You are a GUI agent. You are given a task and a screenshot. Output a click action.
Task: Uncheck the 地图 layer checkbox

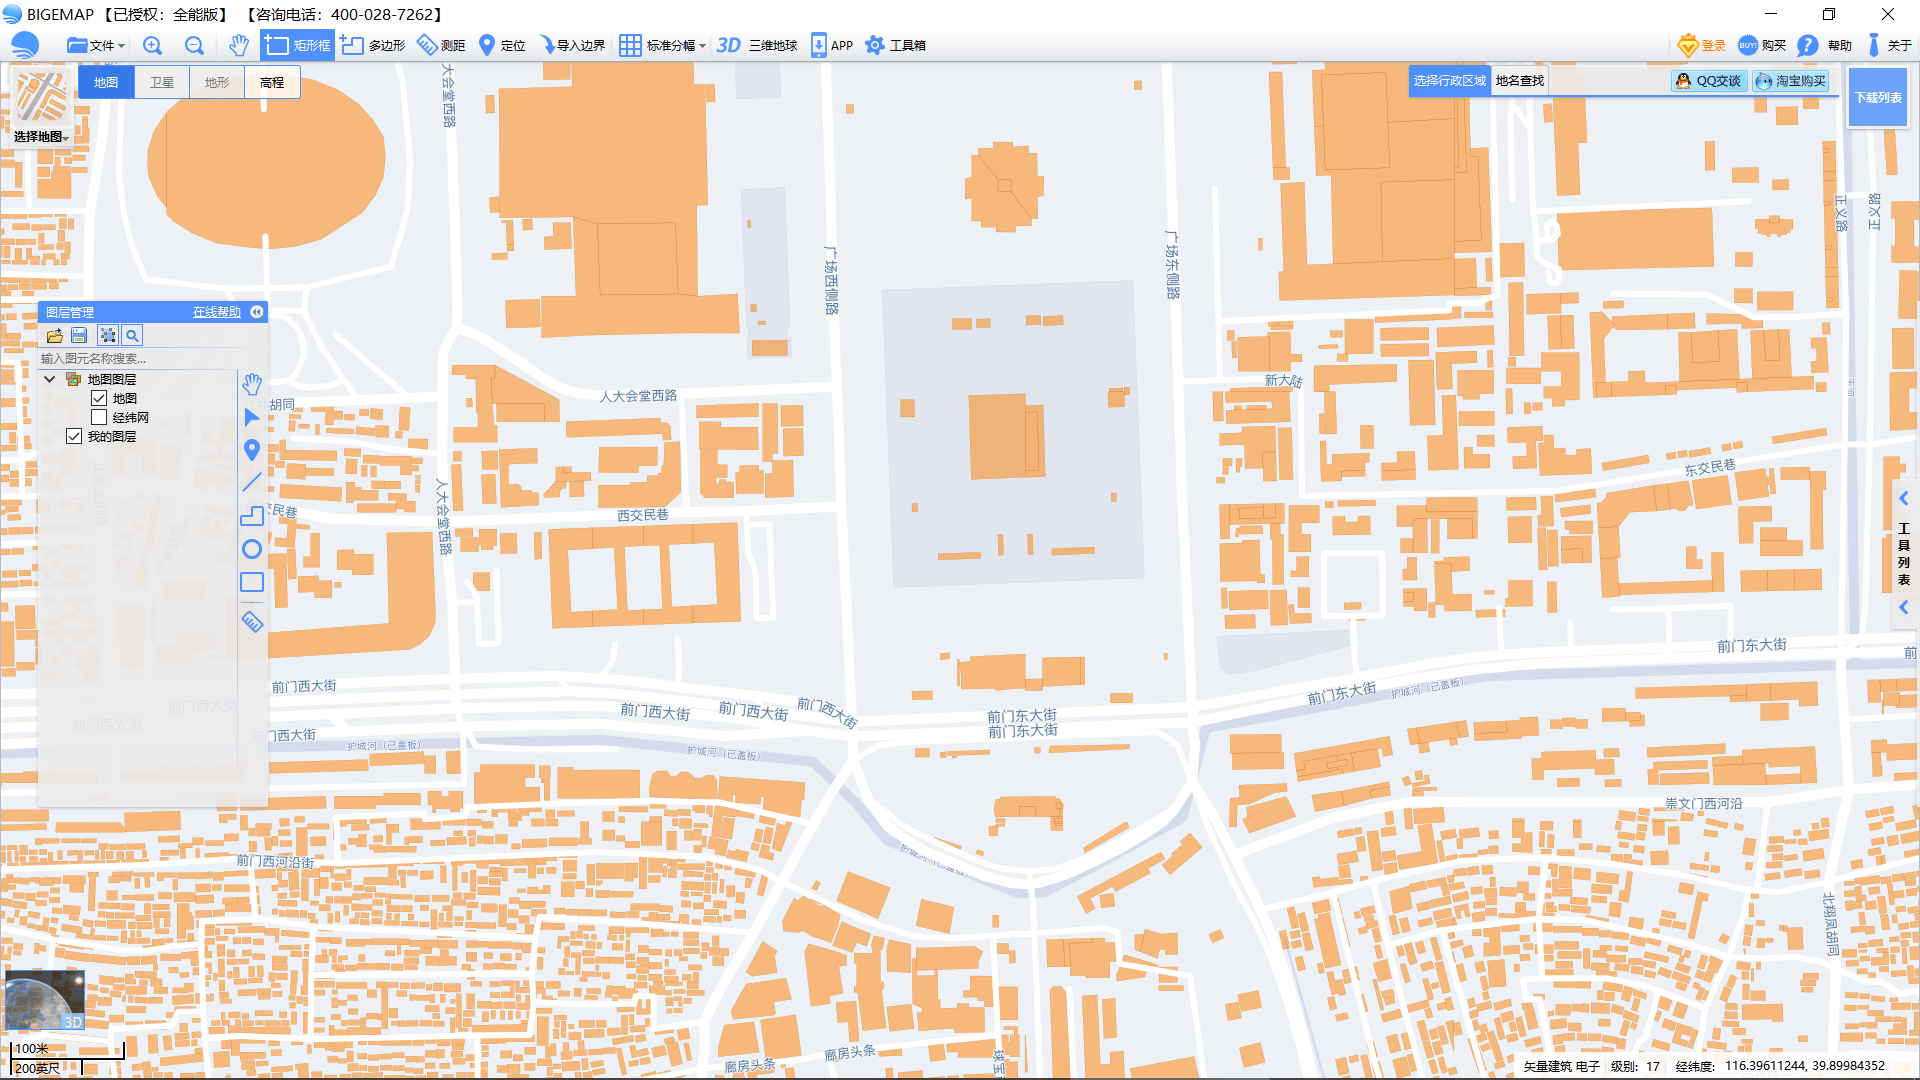tap(99, 398)
